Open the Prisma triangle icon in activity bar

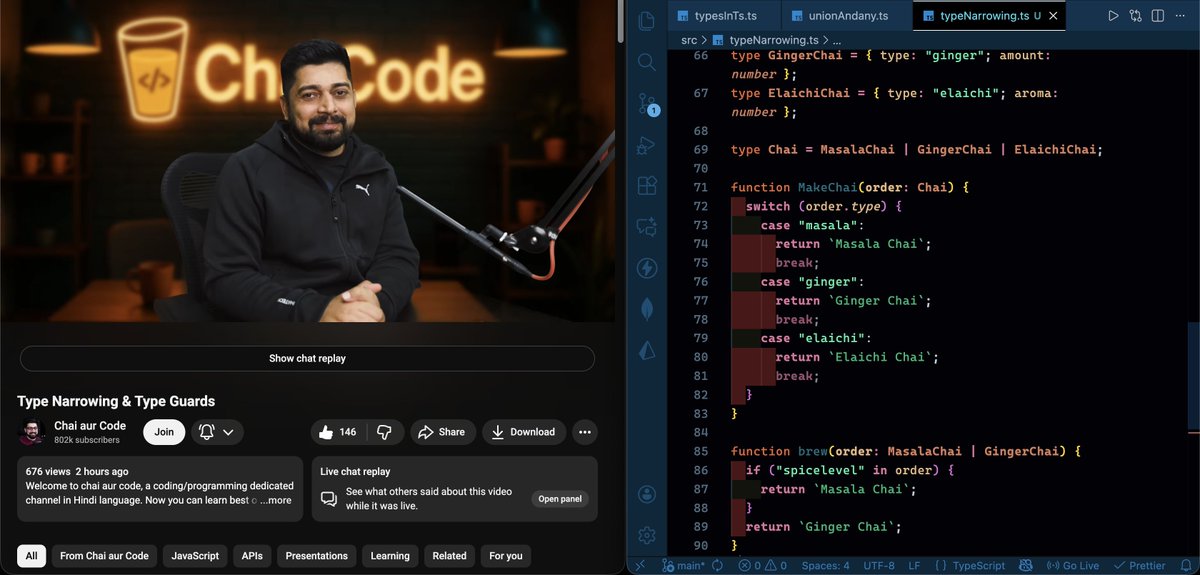(647, 350)
